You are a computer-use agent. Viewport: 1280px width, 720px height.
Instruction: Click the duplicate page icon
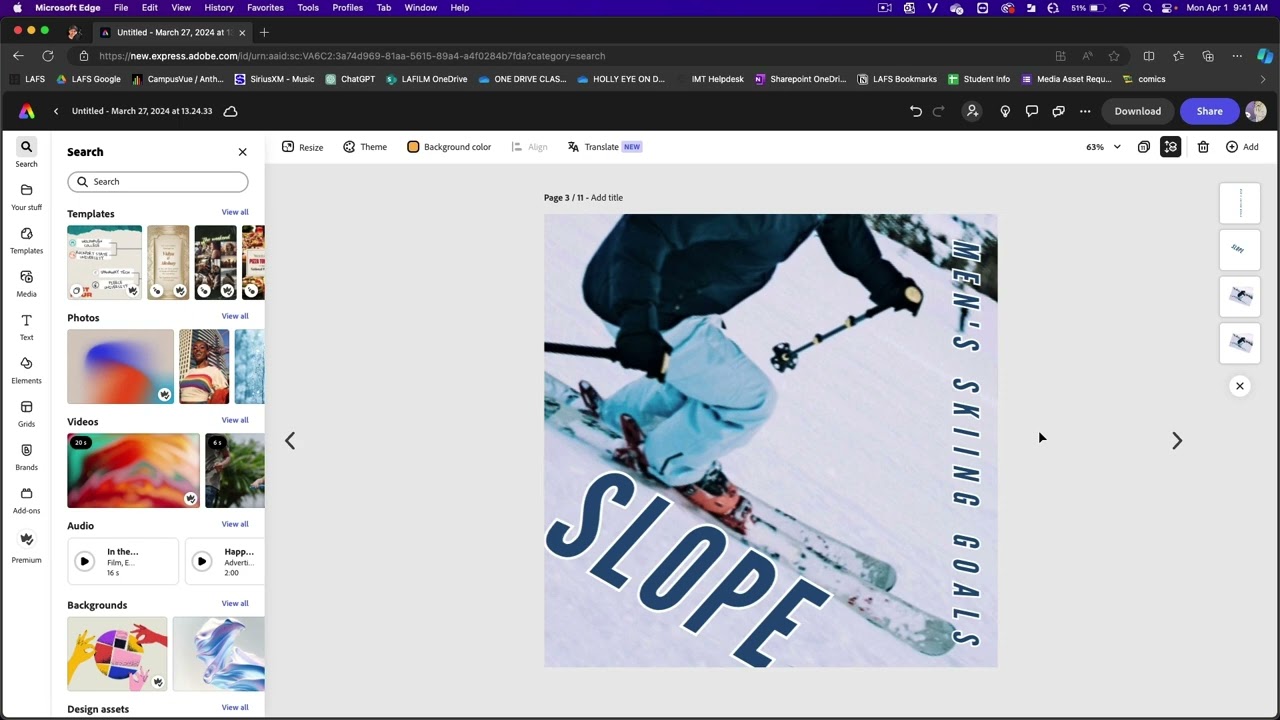coord(1144,147)
